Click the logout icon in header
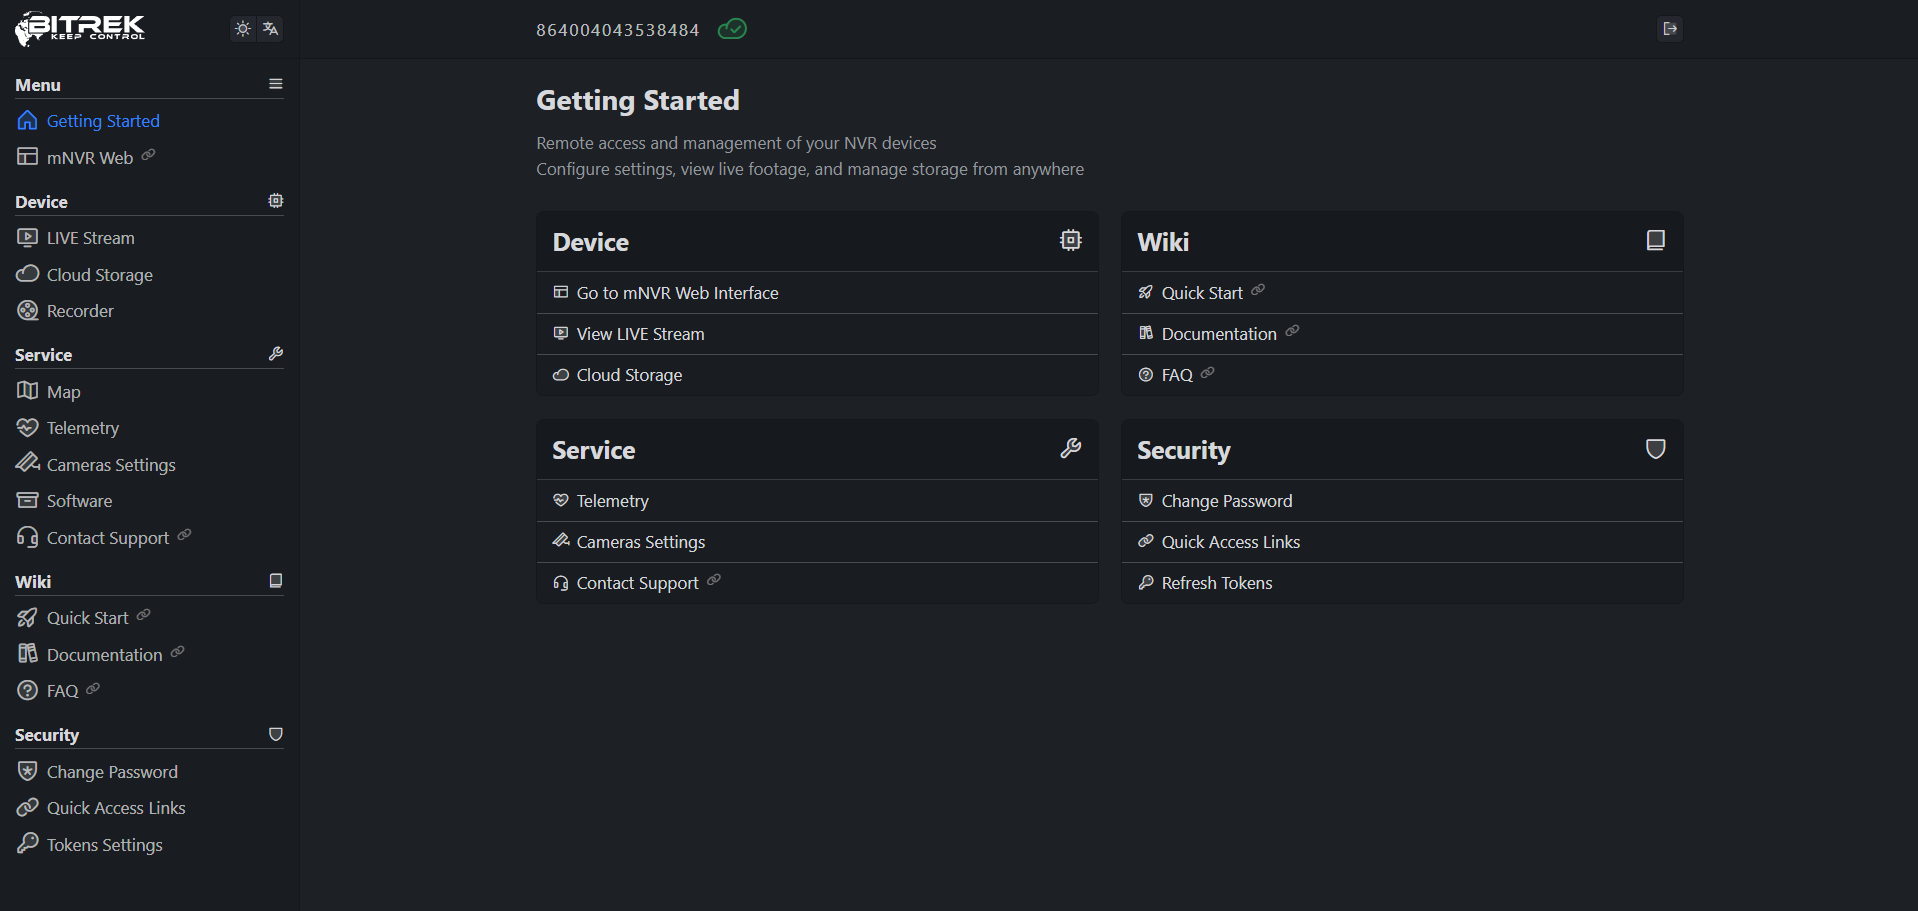The image size is (1918, 911). pos(1669,29)
